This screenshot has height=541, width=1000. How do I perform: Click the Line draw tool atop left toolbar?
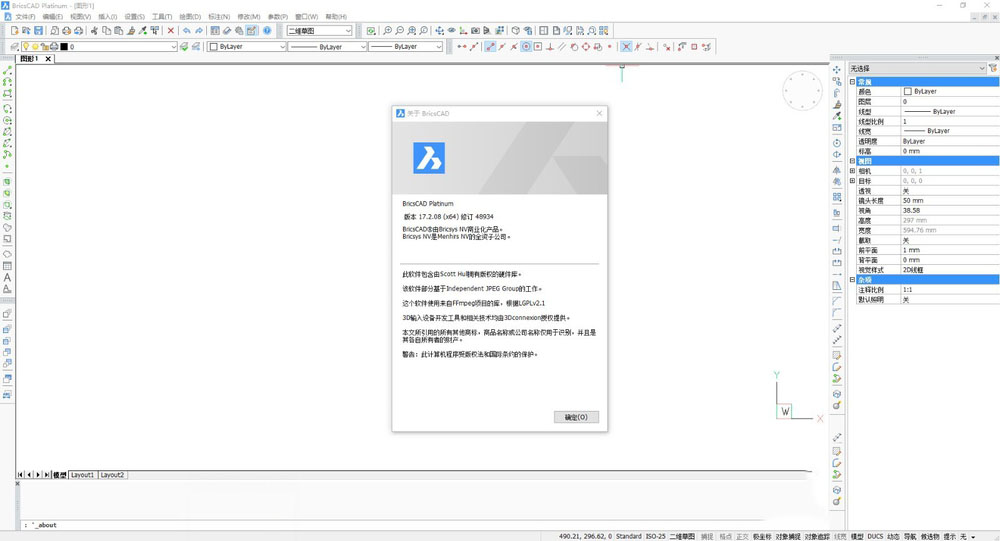[7, 70]
